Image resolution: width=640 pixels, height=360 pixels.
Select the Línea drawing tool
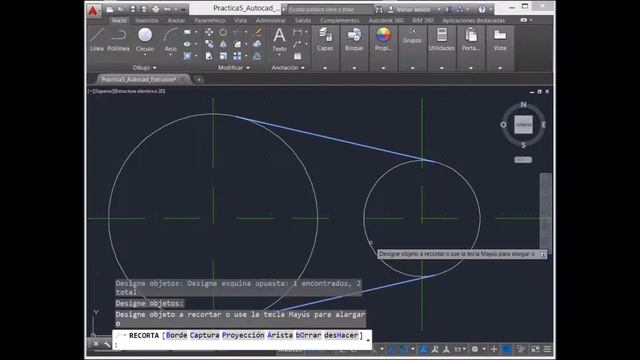(97, 40)
